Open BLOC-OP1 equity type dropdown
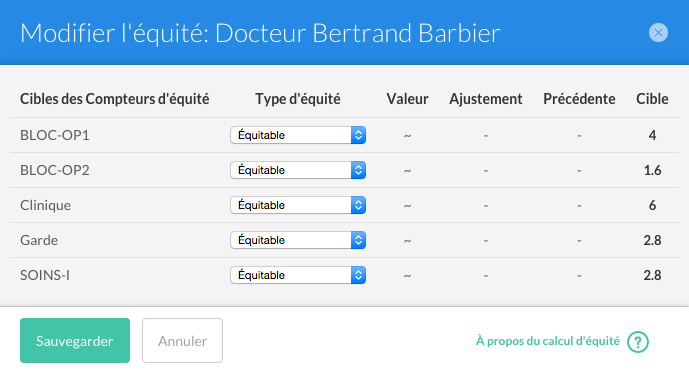The width and height of the screenshot is (689, 374). click(298, 135)
